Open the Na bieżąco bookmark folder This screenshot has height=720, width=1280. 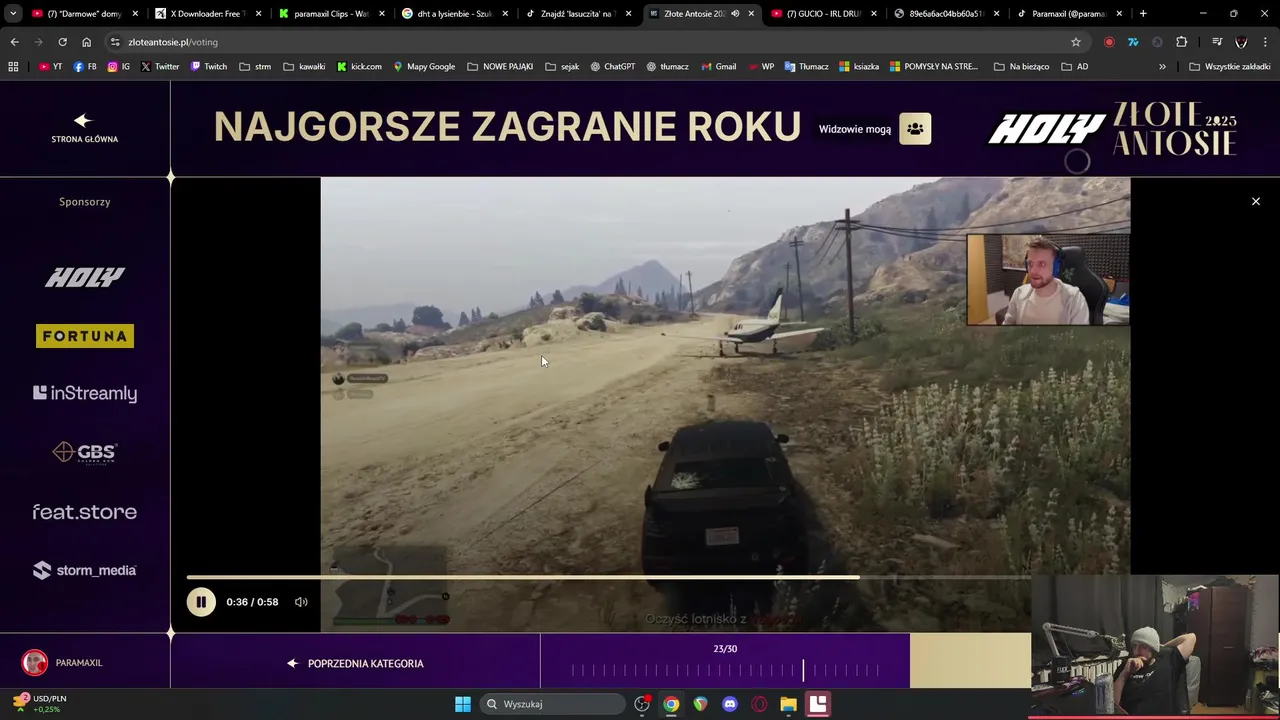(x=1021, y=67)
